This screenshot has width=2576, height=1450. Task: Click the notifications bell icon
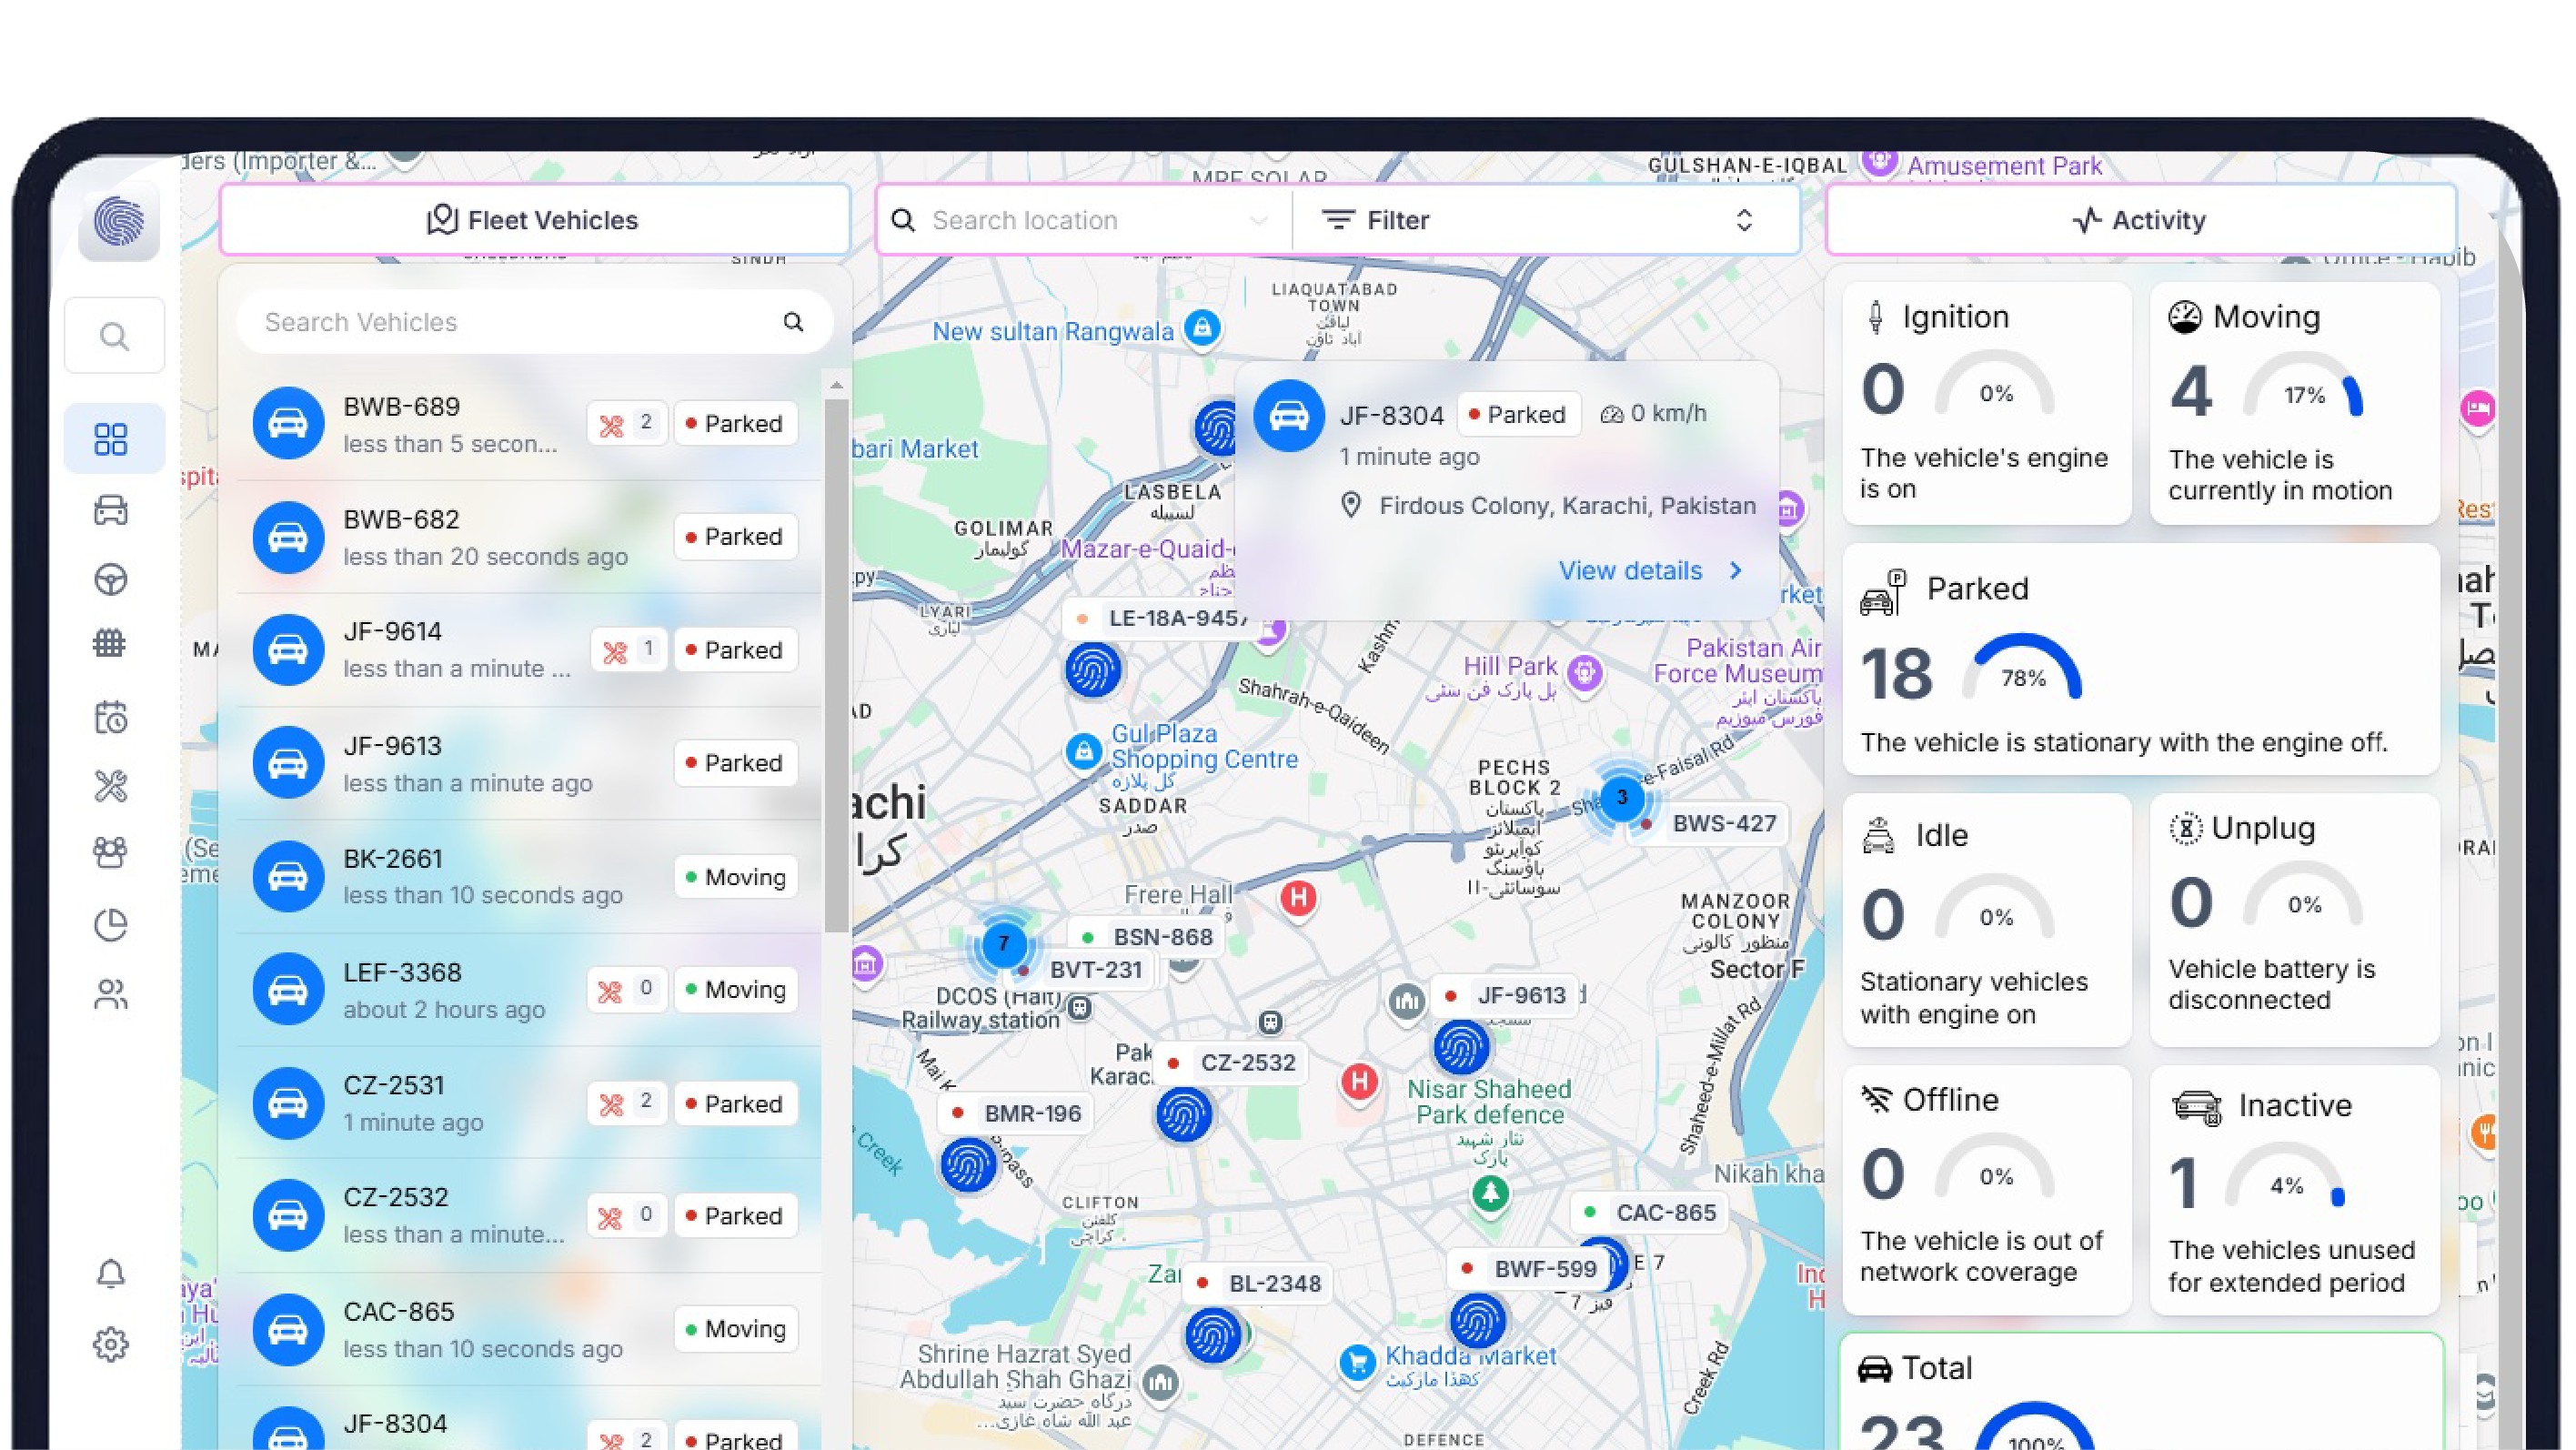(x=111, y=1274)
